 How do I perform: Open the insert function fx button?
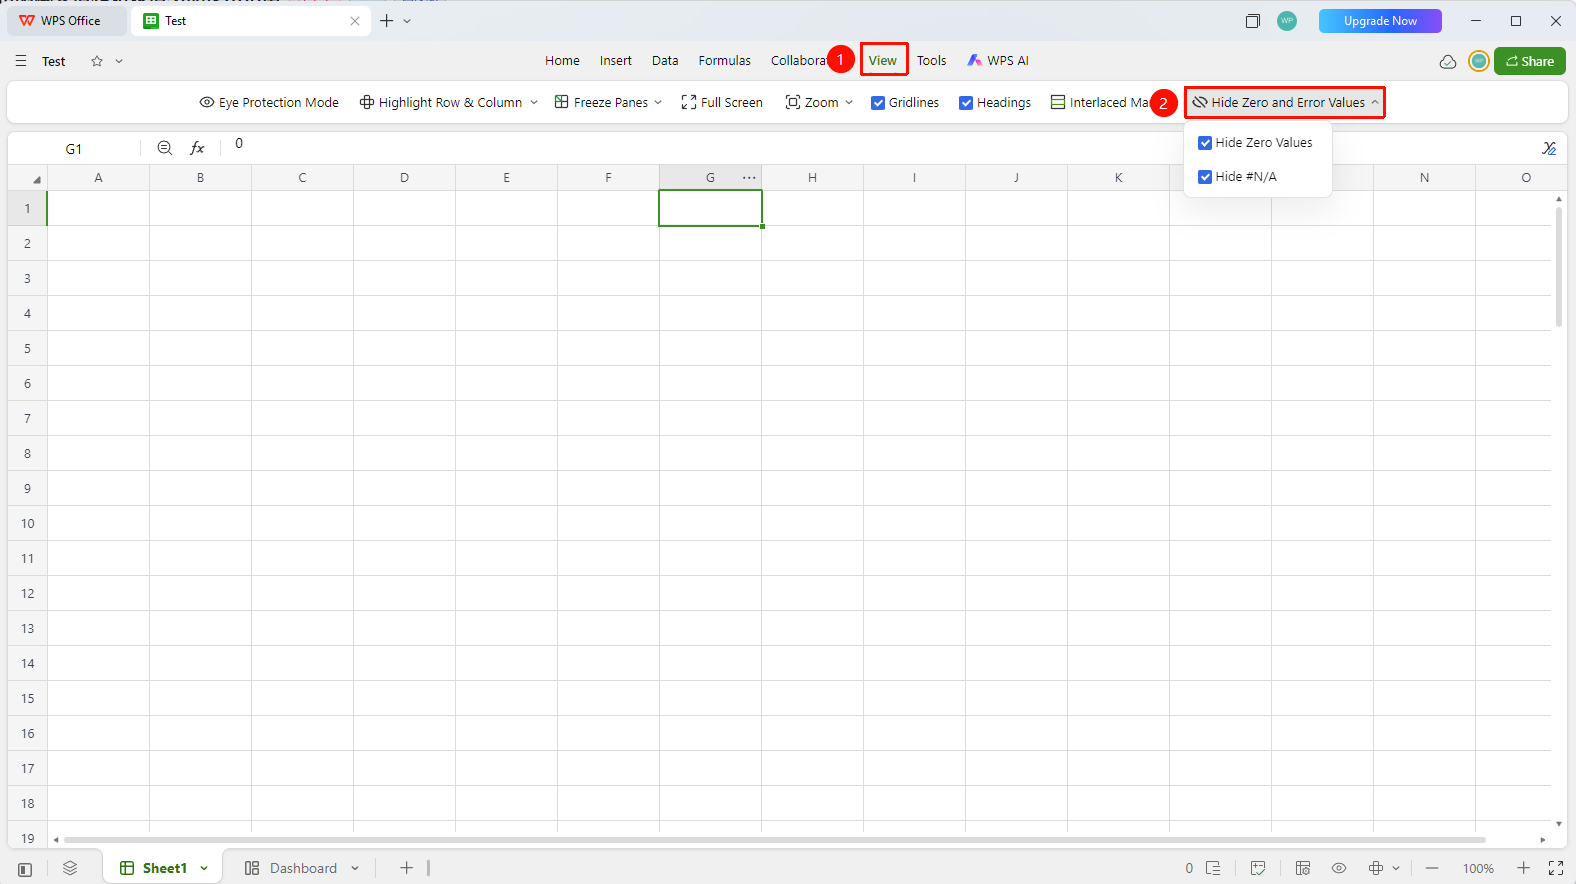197,148
